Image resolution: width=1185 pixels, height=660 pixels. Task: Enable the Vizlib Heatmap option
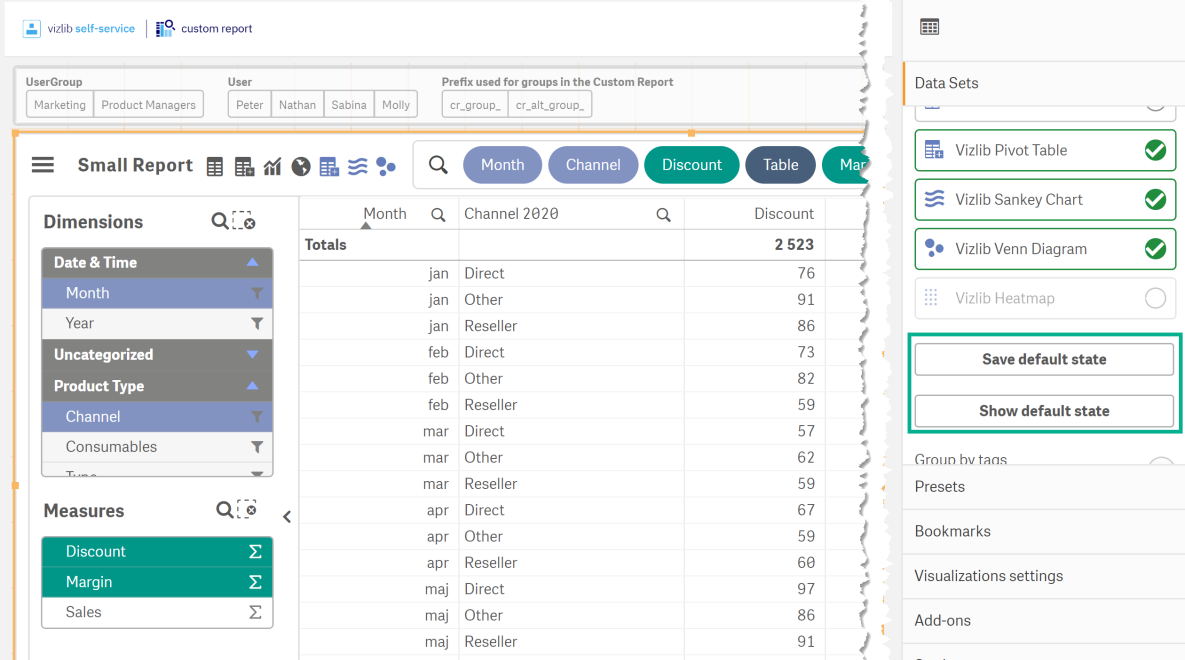[x=1155, y=298]
